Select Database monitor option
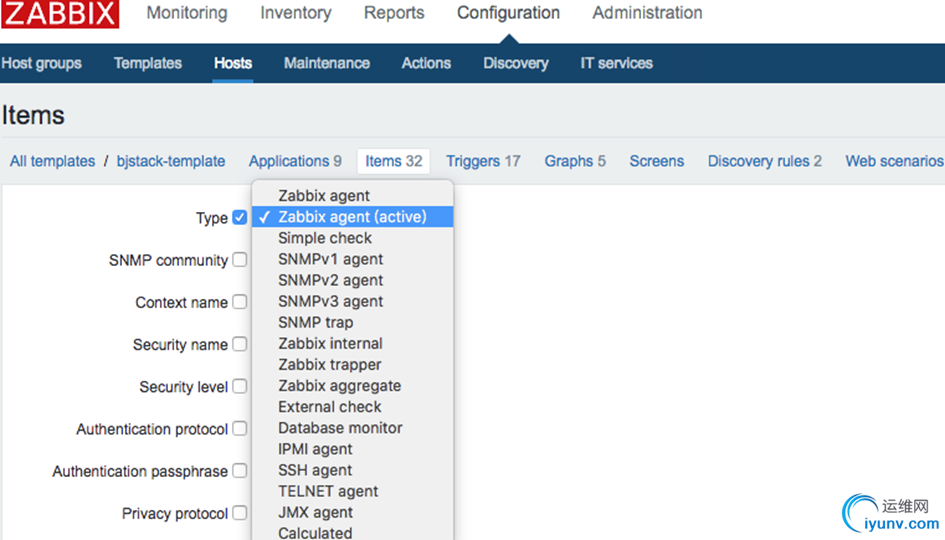Viewport: 945px width, 540px height. [x=340, y=428]
